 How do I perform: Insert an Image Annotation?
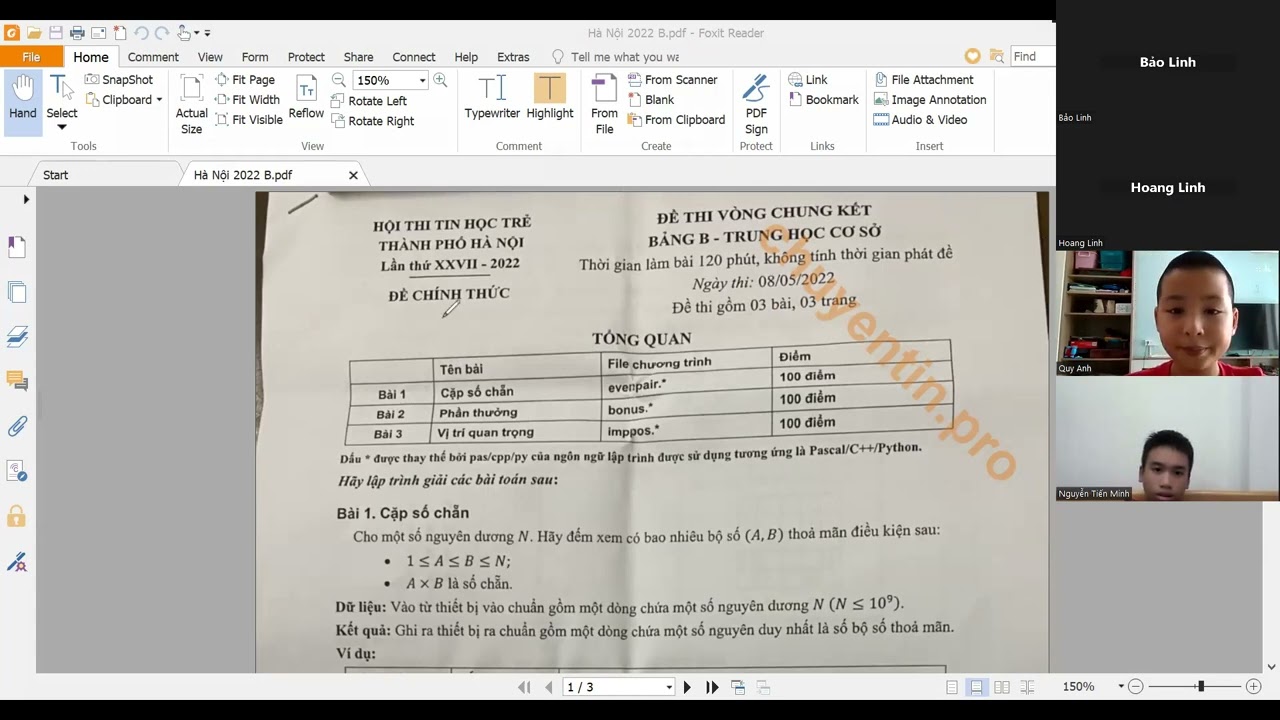click(x=930, y=100)
